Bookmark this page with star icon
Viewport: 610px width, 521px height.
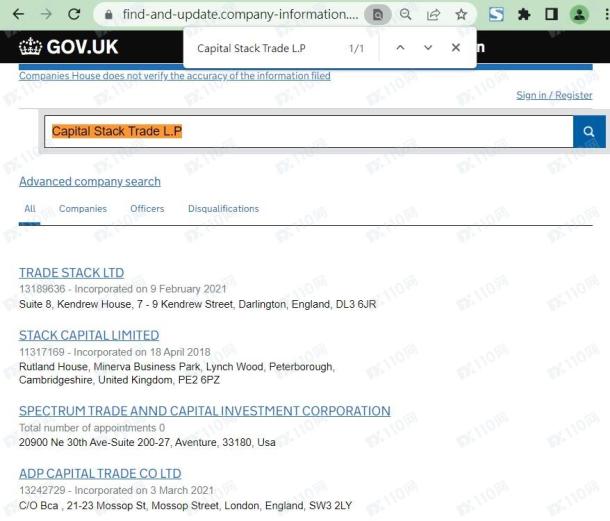pyautogui.click(x=461, y=14)
